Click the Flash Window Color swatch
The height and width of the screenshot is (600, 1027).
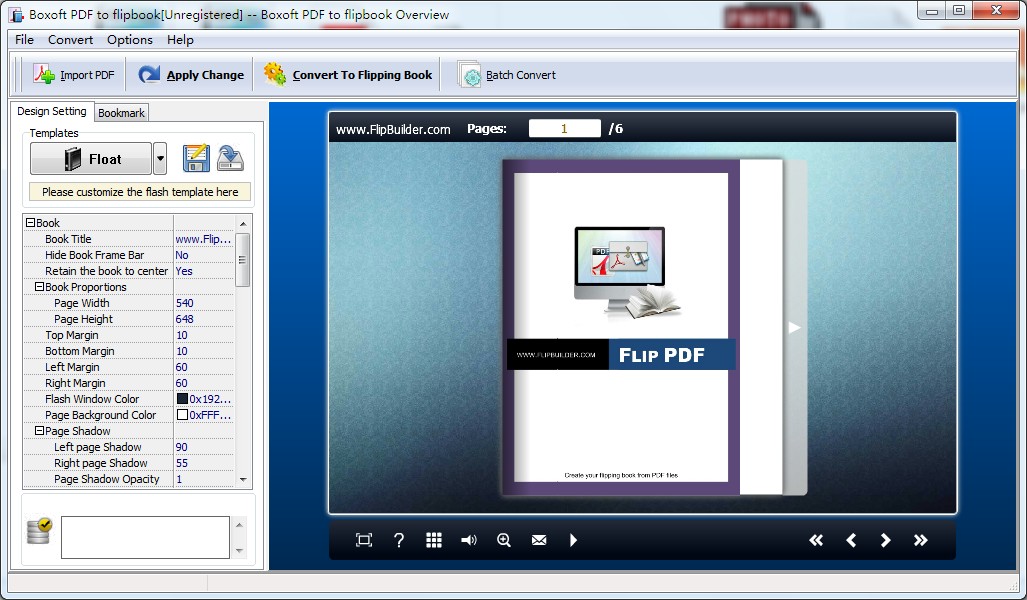coord(182,399)
